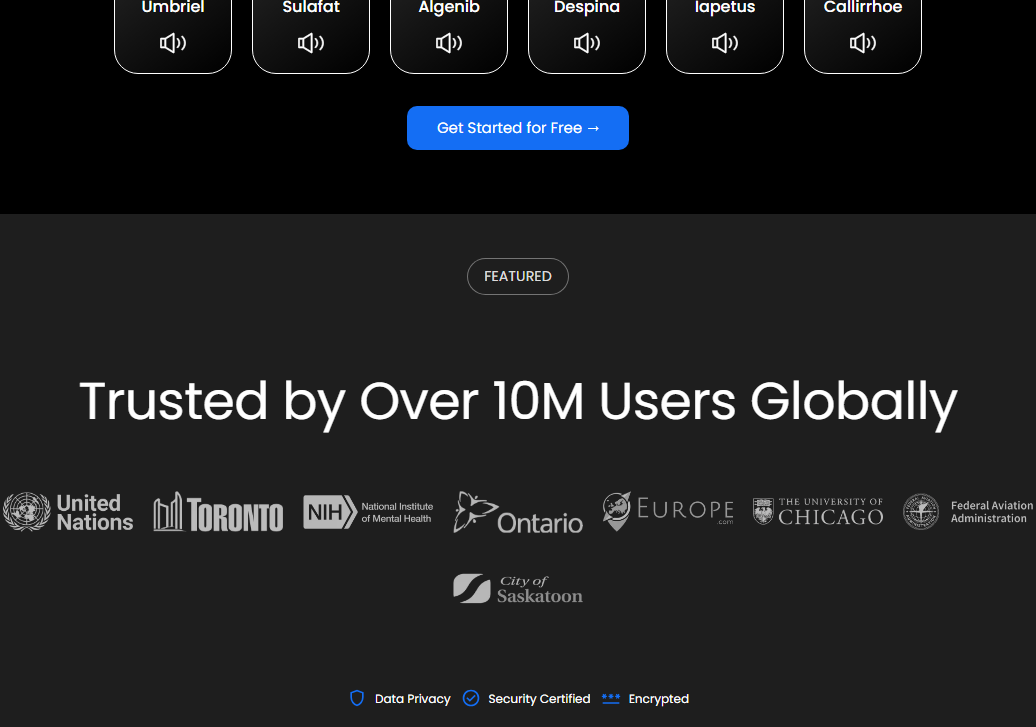Viewport: 1036px width, 727px height.
Task: Click the Encrypted label text
Action: point(659,699)
